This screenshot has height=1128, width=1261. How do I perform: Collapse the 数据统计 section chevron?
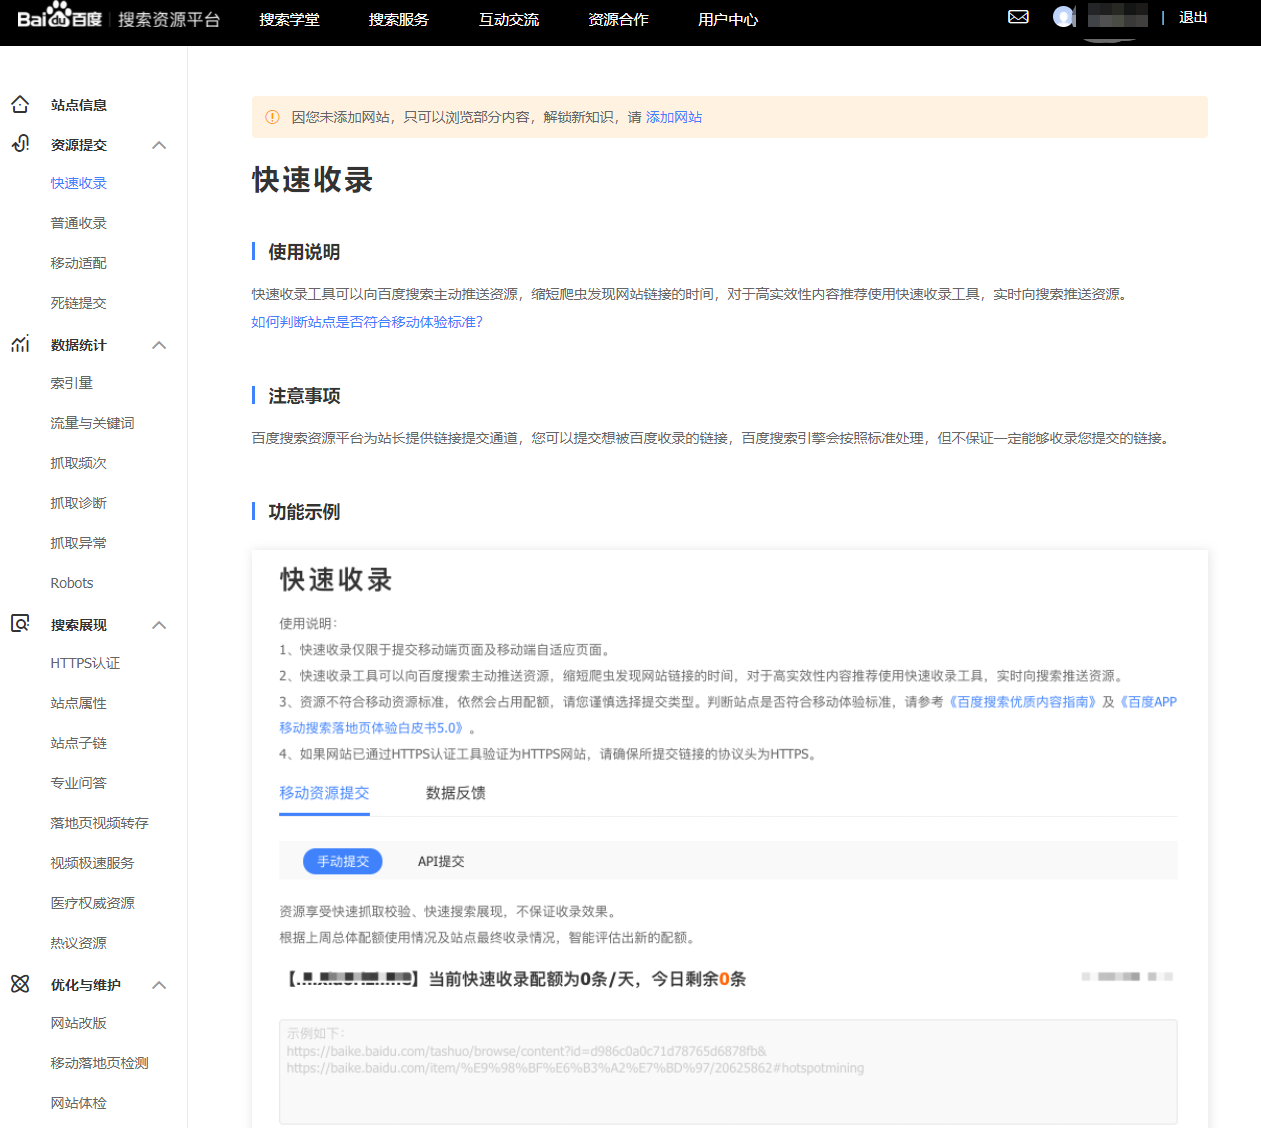[159, 345]
